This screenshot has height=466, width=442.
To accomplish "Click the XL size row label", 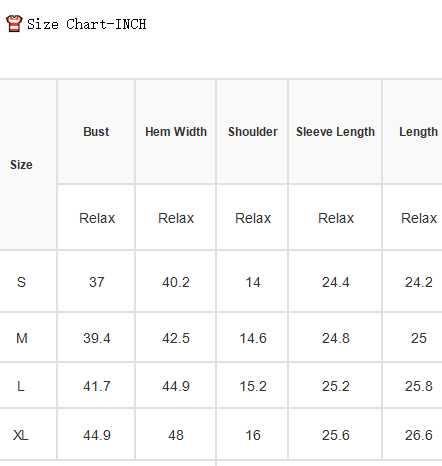I will point(21,435).
